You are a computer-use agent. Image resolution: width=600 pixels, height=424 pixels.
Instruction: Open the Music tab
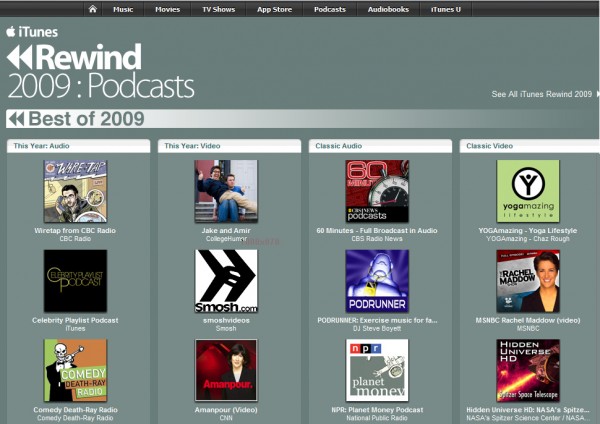[123, 9]
